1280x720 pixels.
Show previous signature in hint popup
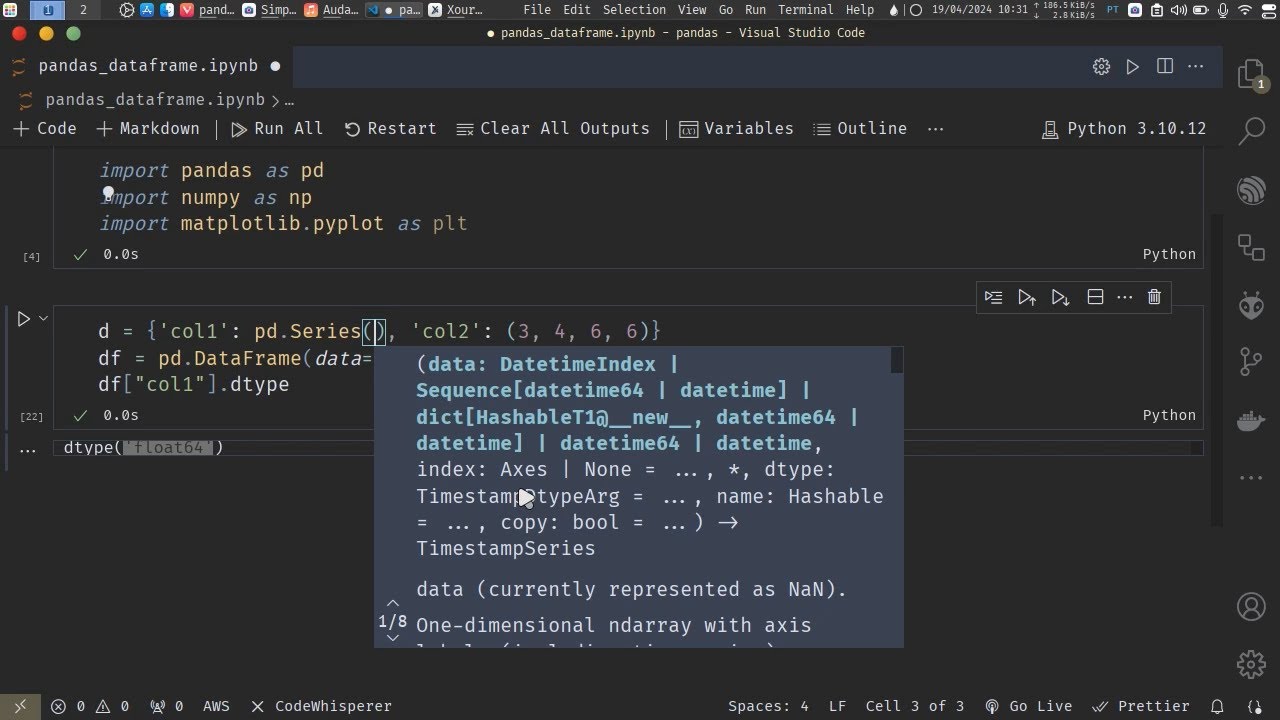[393, 604]
